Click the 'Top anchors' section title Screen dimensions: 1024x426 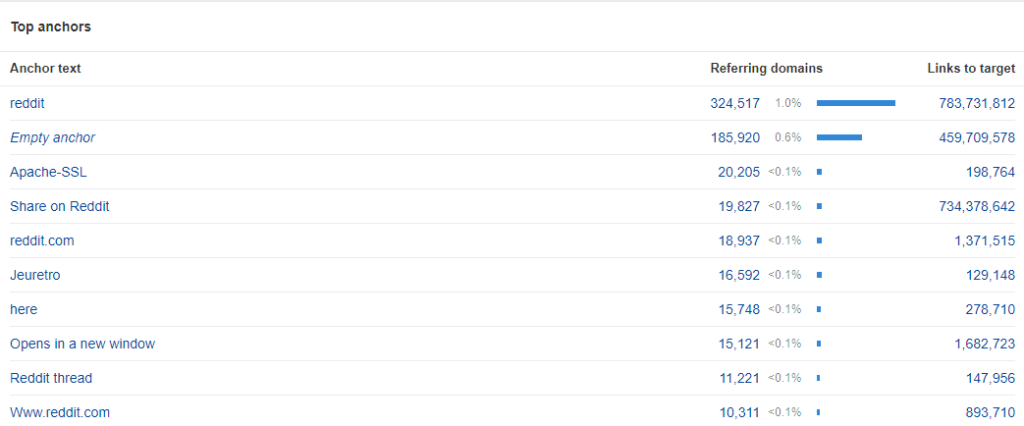pyautogui.click(x=51, y=27)
